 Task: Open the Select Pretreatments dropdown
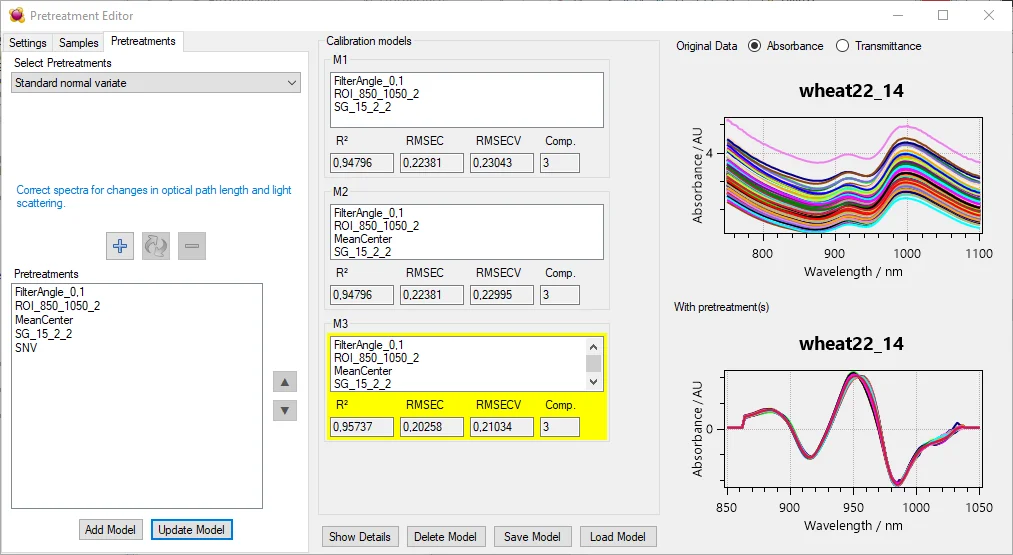[x=157, y=83]
